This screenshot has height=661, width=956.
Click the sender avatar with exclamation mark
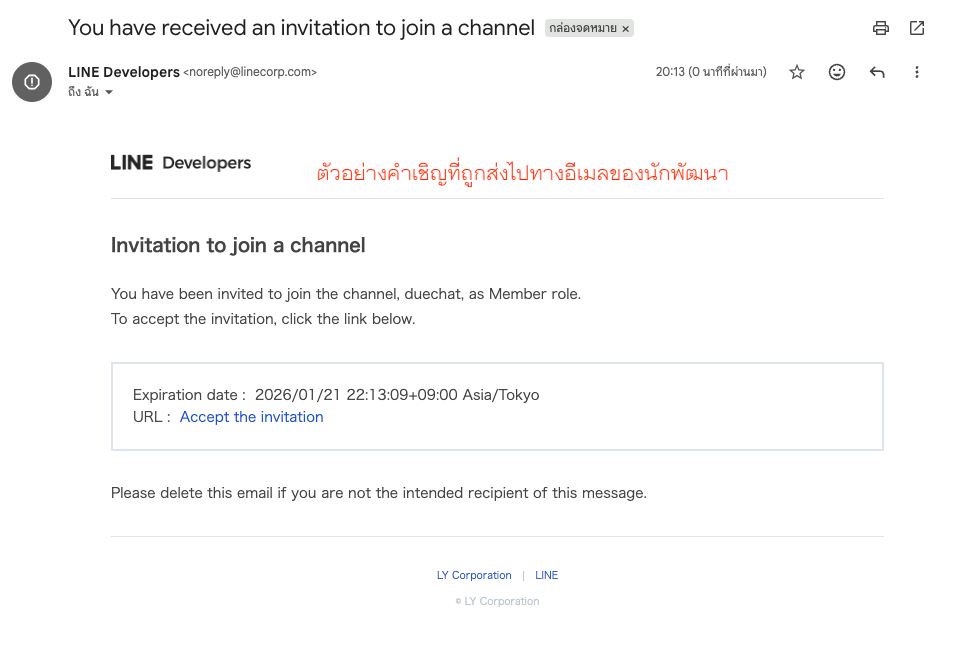32,82
